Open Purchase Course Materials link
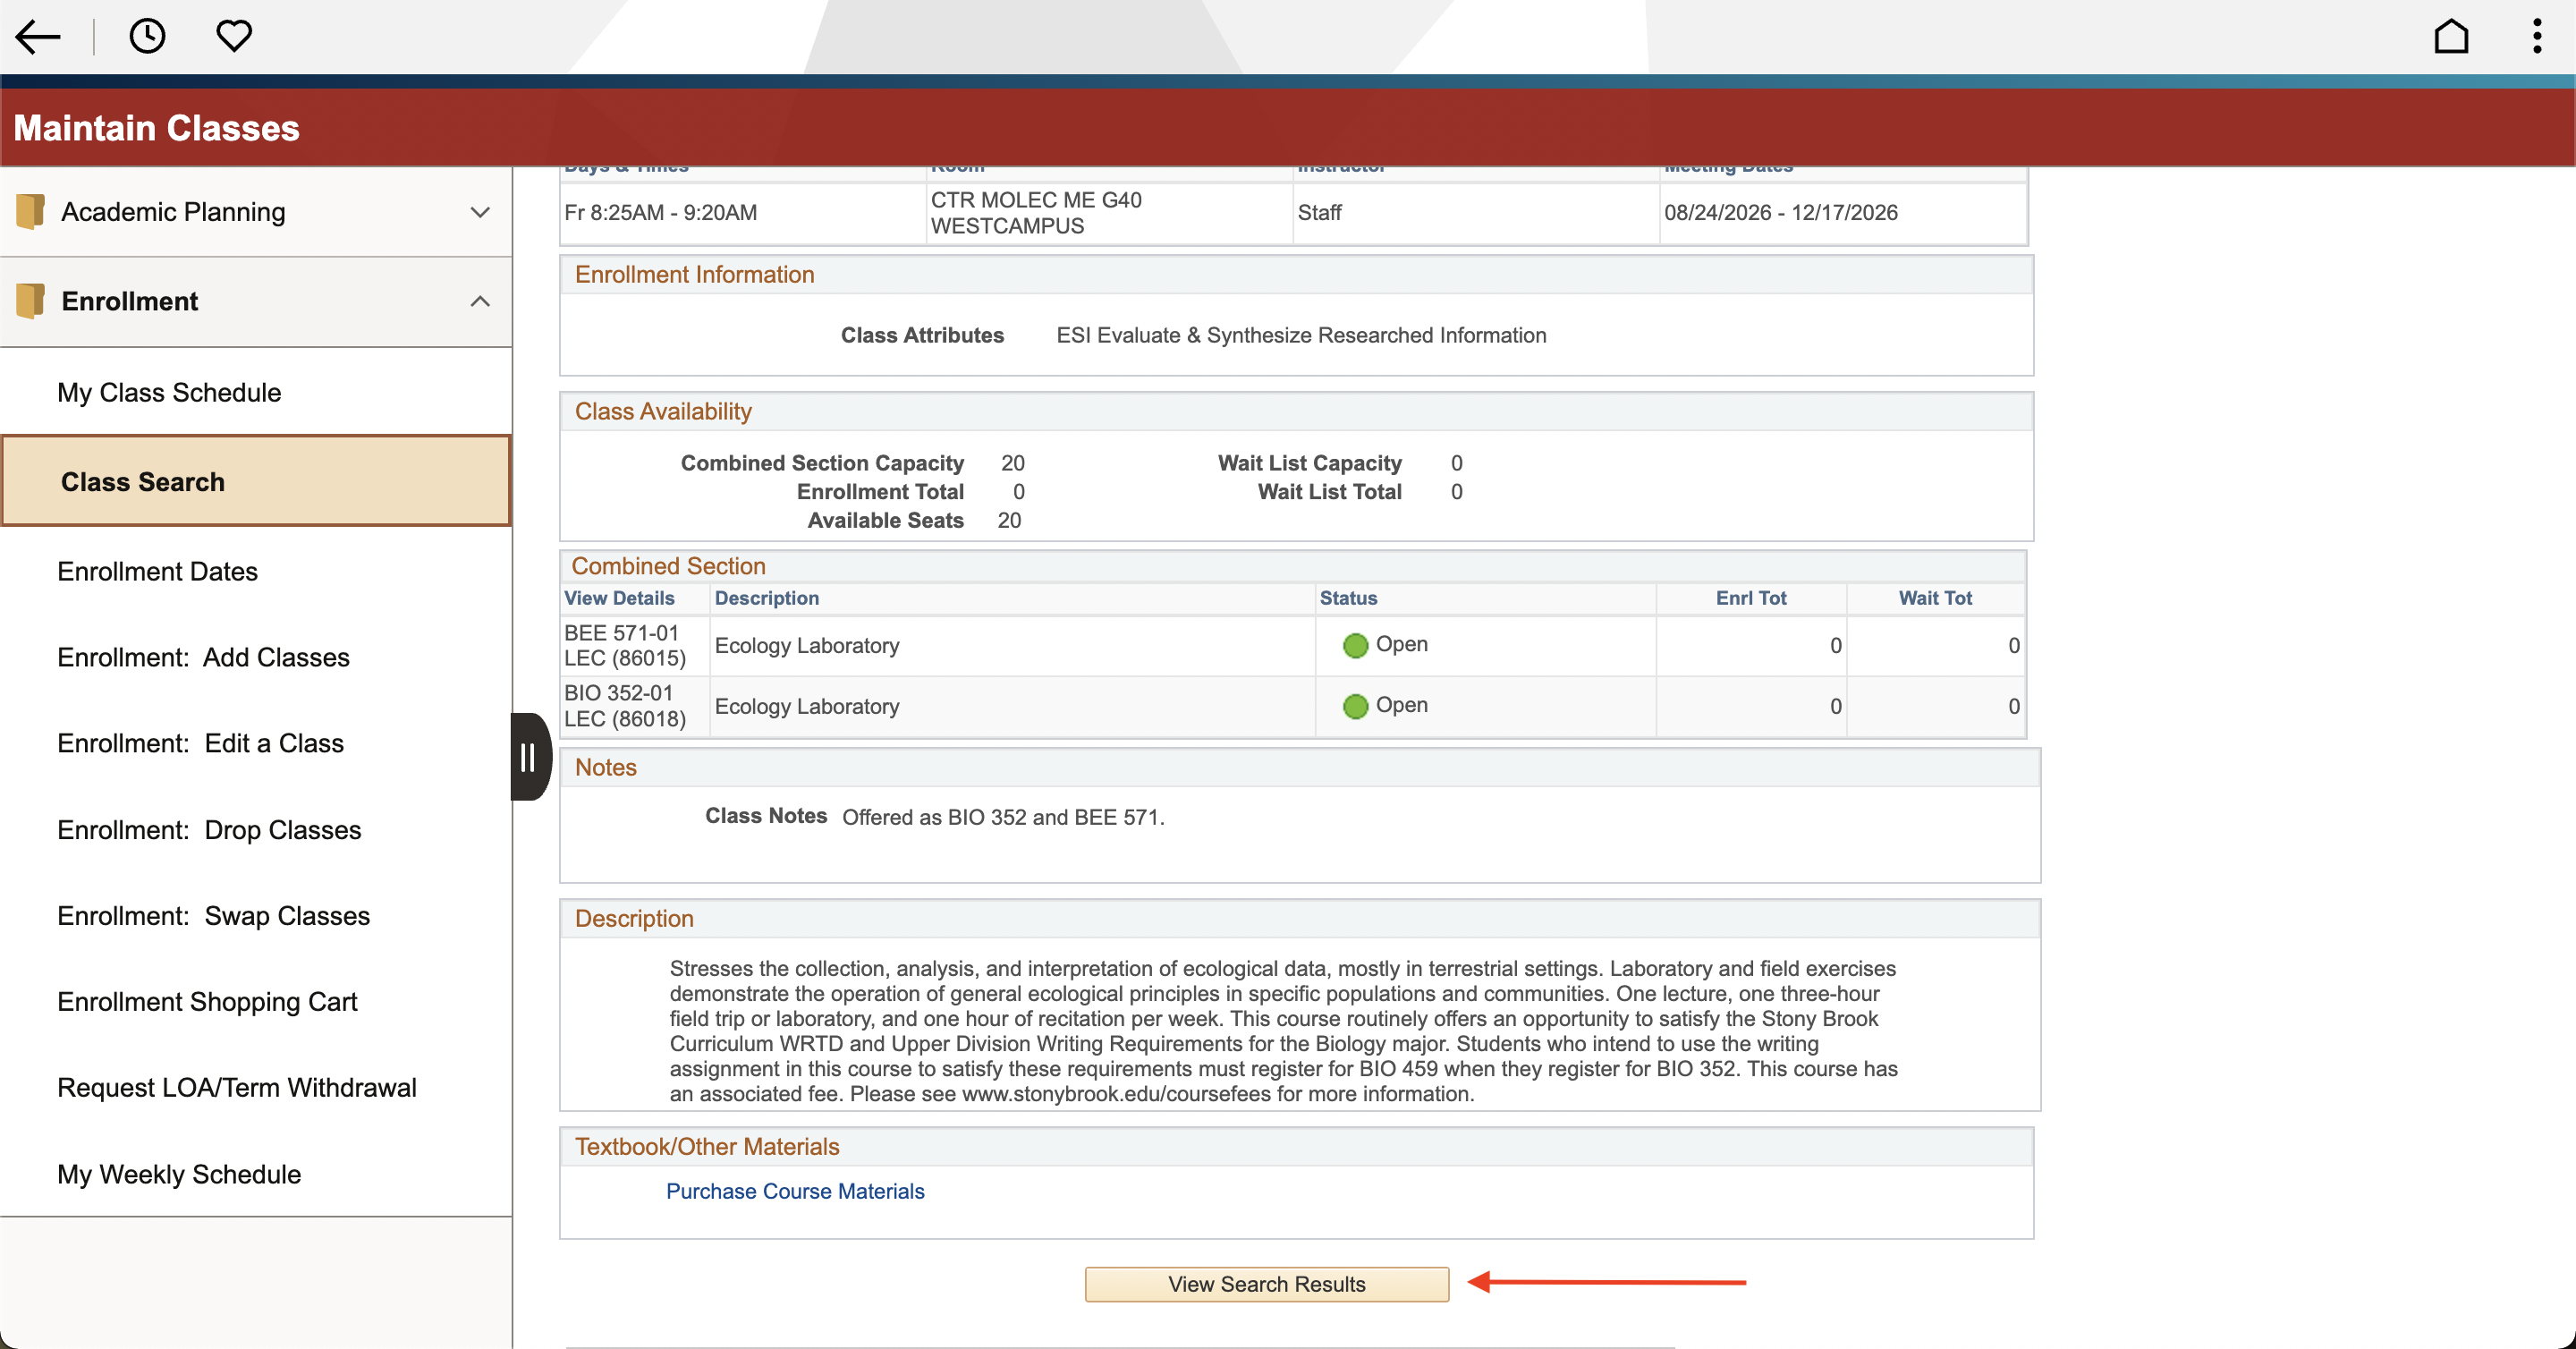The image size is (2576, 1349). click(795, 1191)
